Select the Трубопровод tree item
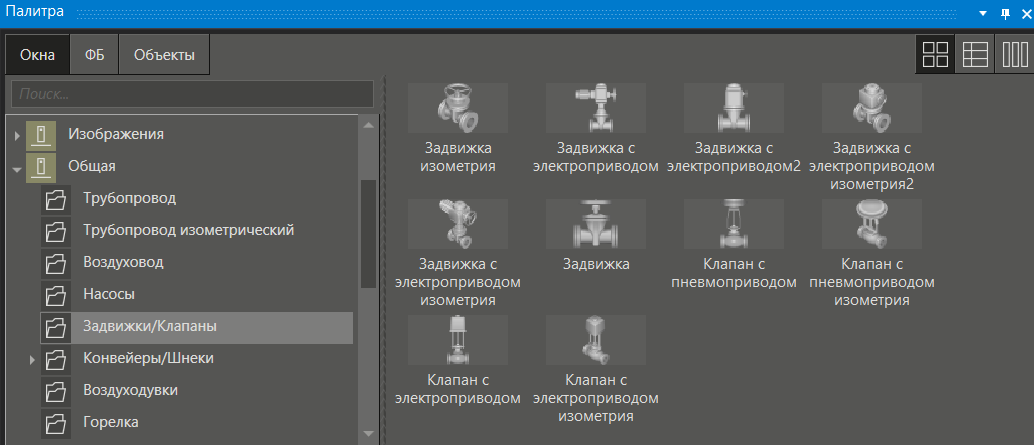 pos(129,198)
